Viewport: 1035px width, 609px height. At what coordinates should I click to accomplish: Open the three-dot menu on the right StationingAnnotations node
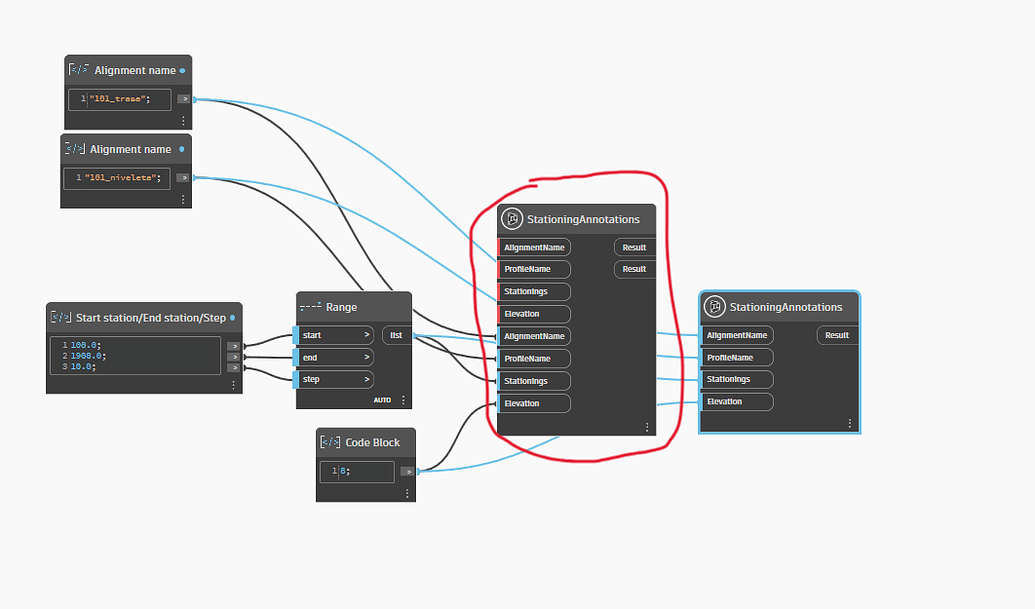(x=850, y=423)
